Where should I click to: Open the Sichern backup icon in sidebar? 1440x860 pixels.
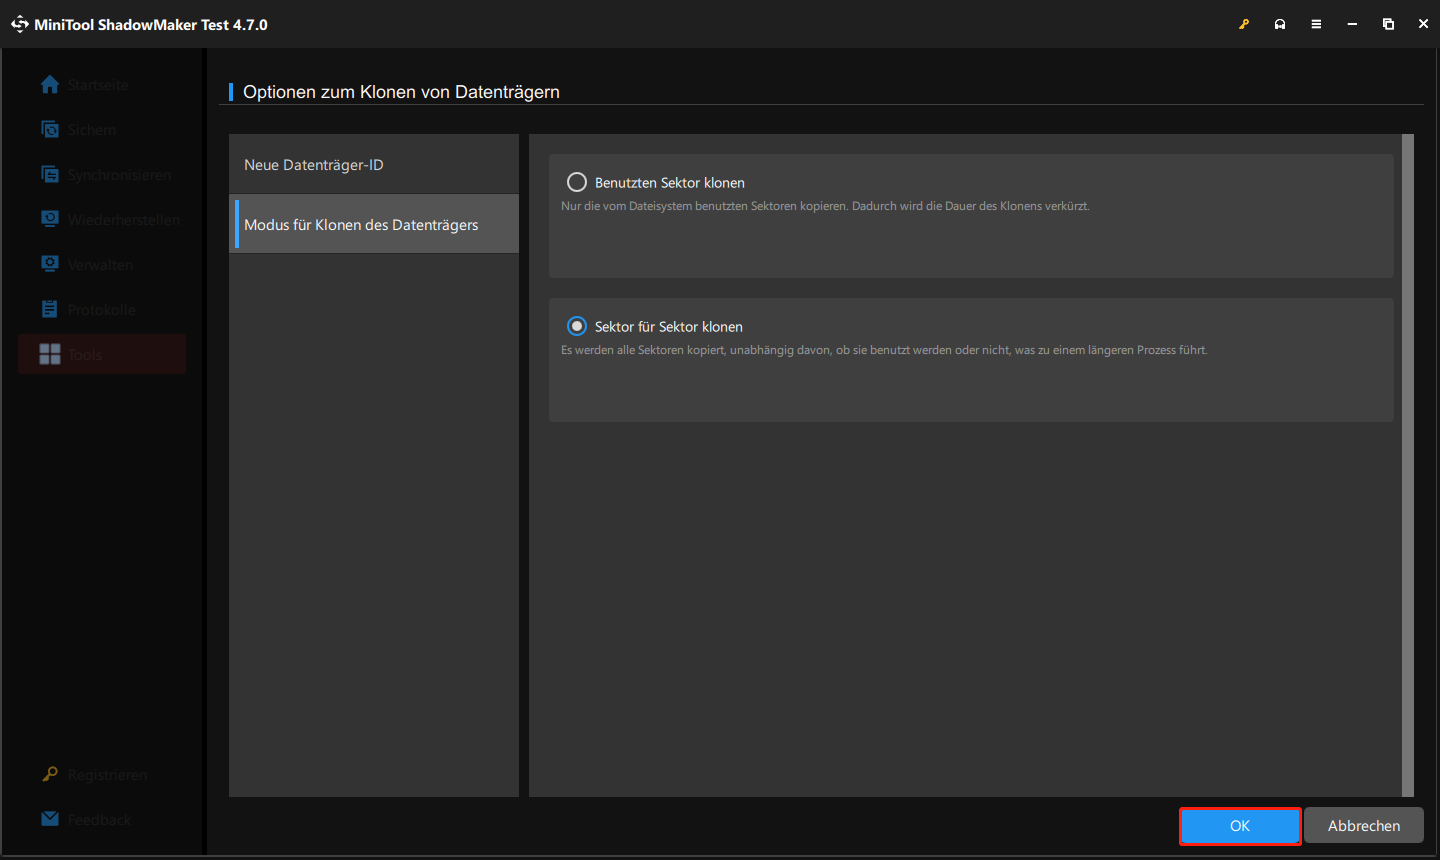pyautogui.click(x=50, y=129)
